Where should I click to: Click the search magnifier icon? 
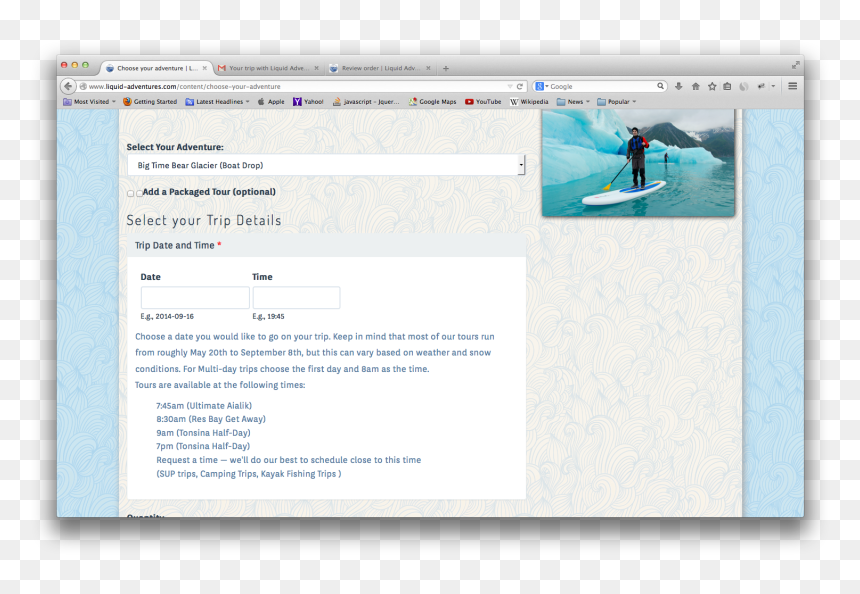click(x=660, y=86)
